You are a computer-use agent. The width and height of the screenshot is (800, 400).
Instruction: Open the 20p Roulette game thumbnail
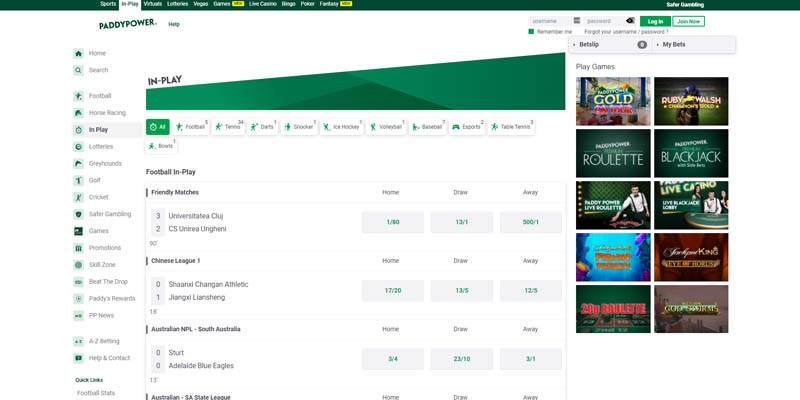click(x=613, y=309)
